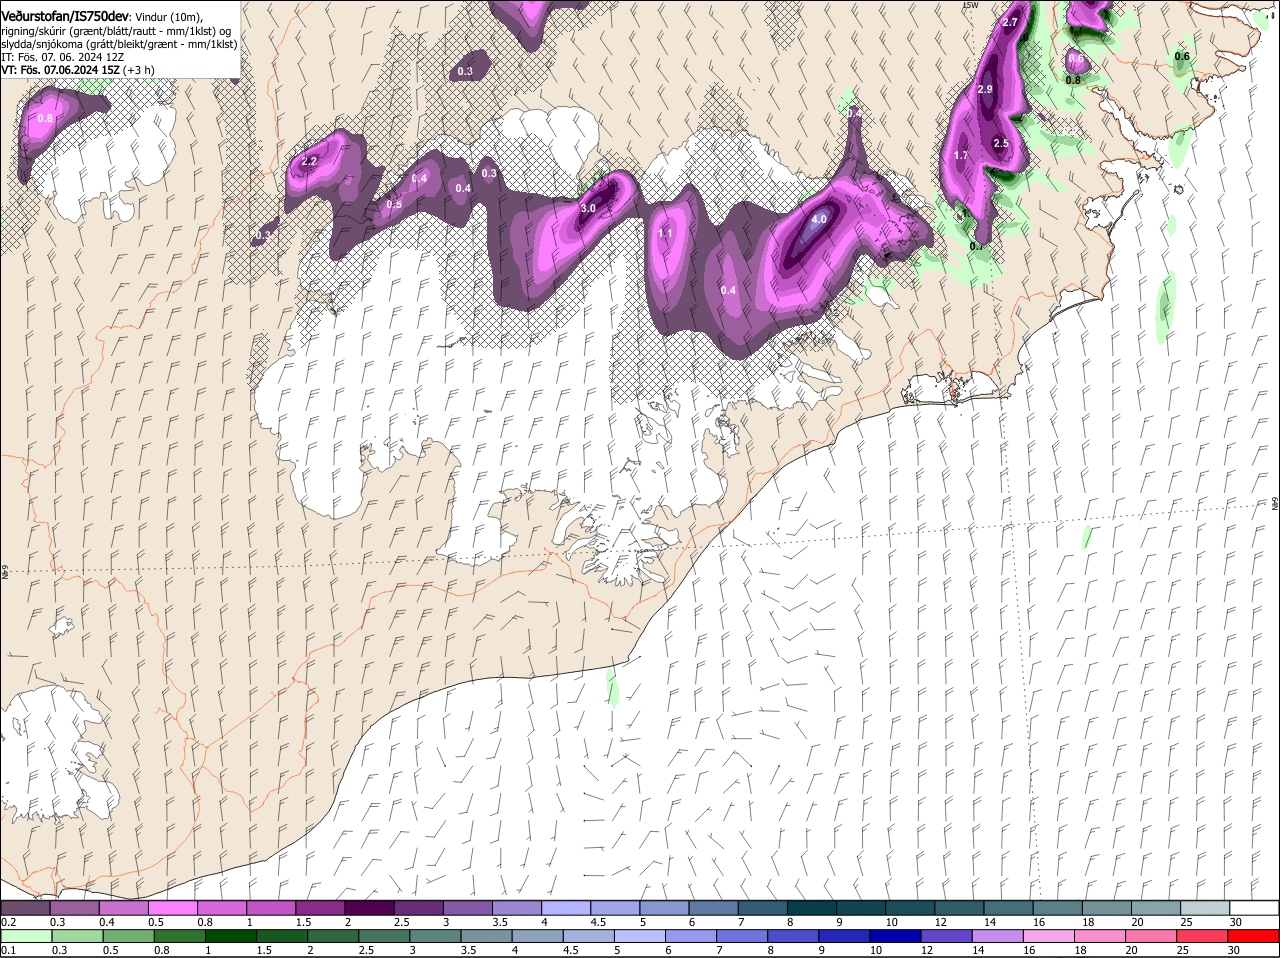Pick the grey-green 3 swatch in lower legend

[435, 936]
